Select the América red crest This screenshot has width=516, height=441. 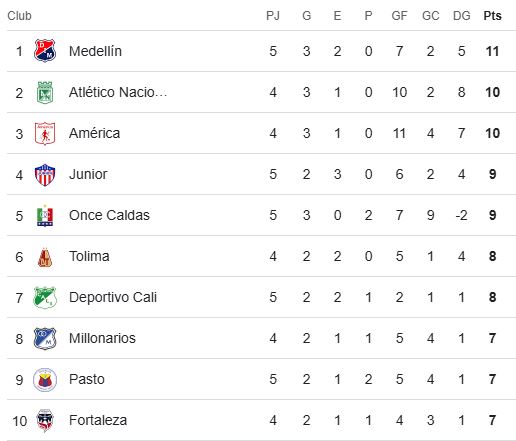coord(45,133)
